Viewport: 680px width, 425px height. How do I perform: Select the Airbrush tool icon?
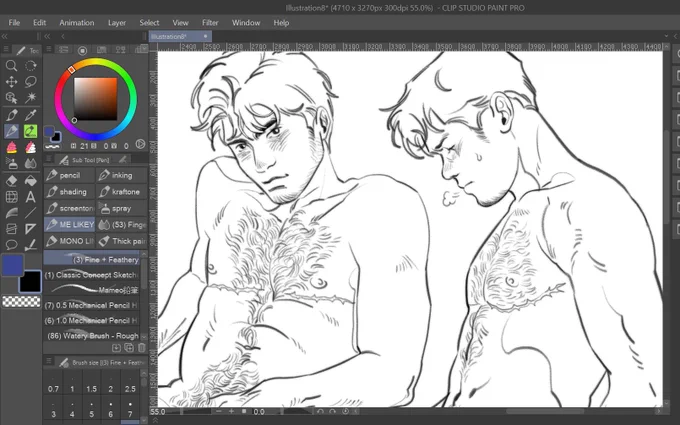(11, 163)
